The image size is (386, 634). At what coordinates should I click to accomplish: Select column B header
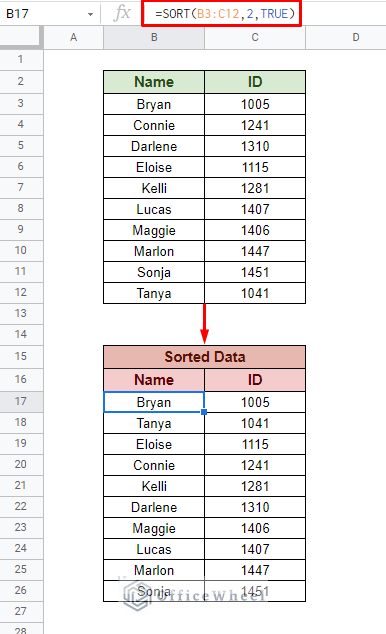point(154,38)
